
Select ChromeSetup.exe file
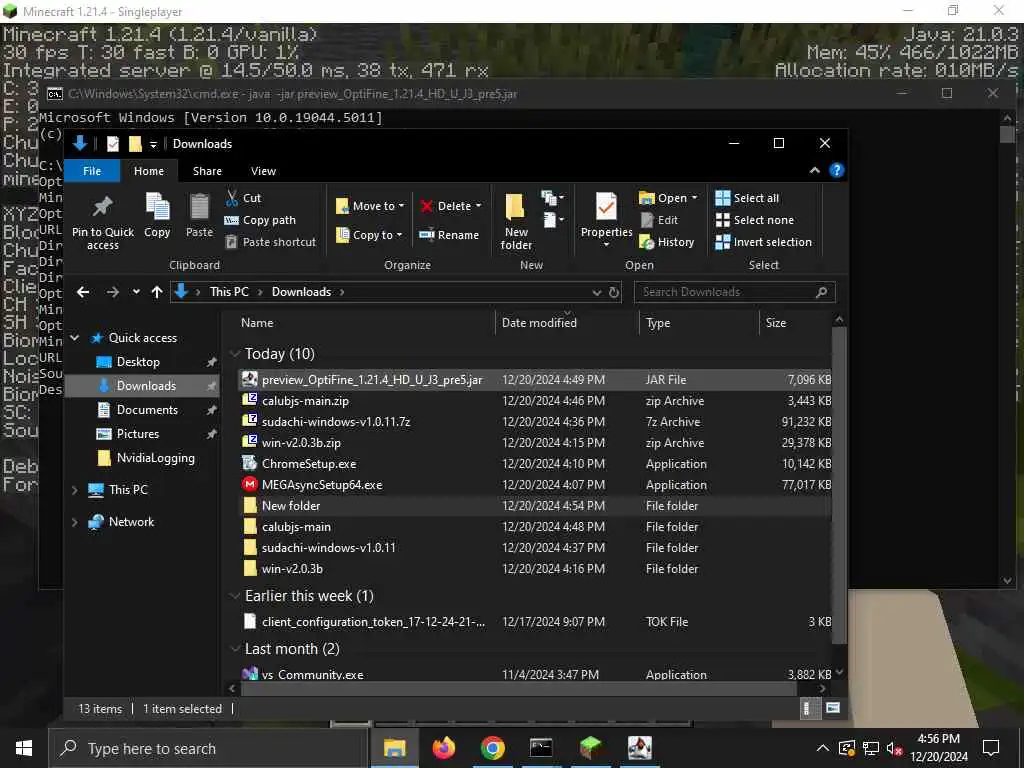536,464
